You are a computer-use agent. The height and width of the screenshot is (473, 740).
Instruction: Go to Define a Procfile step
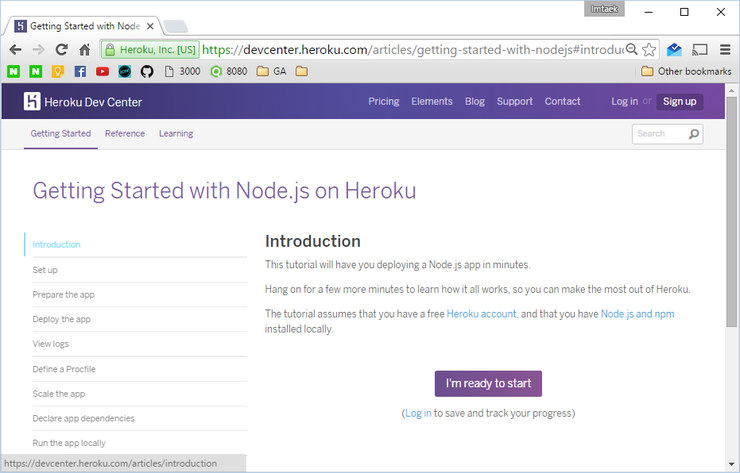64,369
